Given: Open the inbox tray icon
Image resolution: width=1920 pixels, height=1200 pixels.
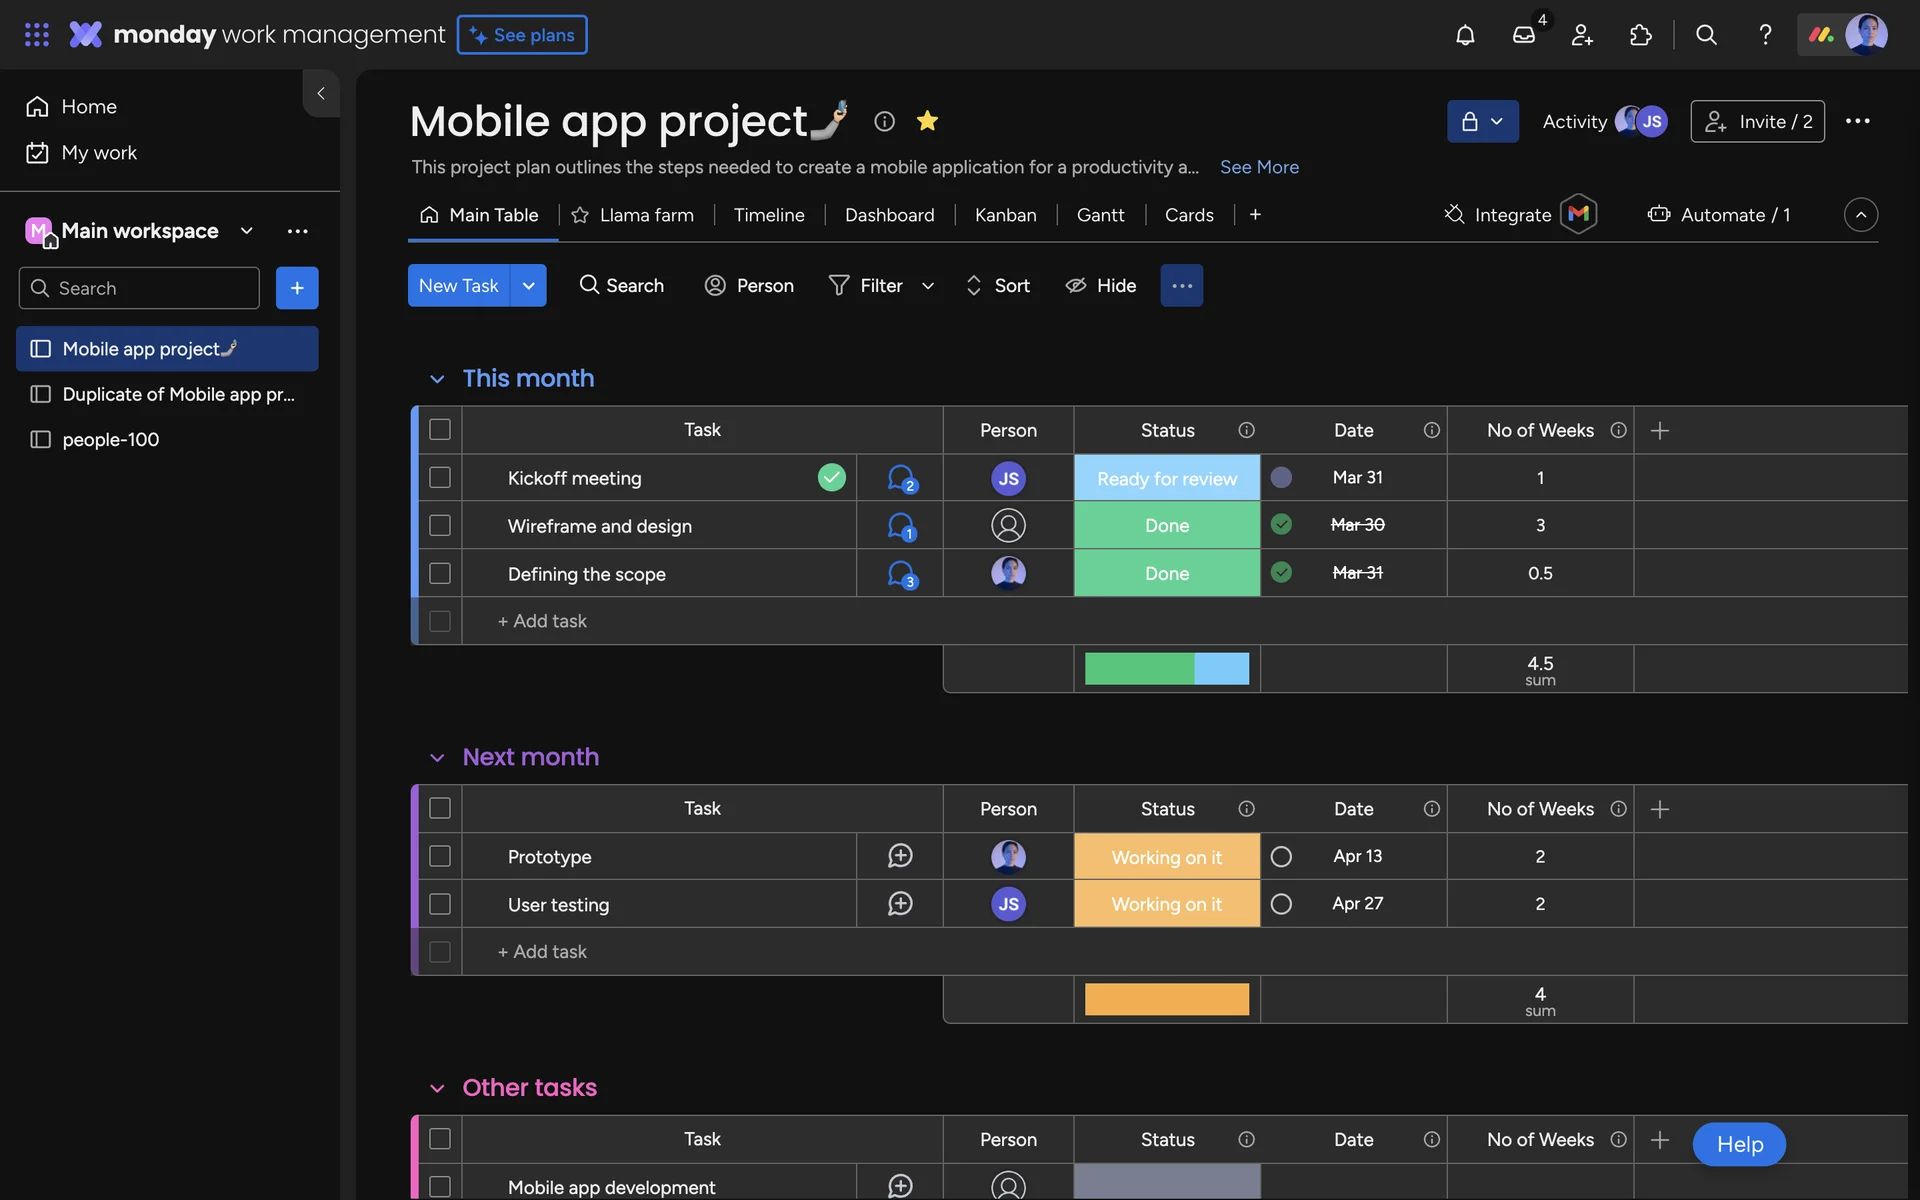Looking at the screenshot, I should pyautogui.click(x=1524, y=35).
